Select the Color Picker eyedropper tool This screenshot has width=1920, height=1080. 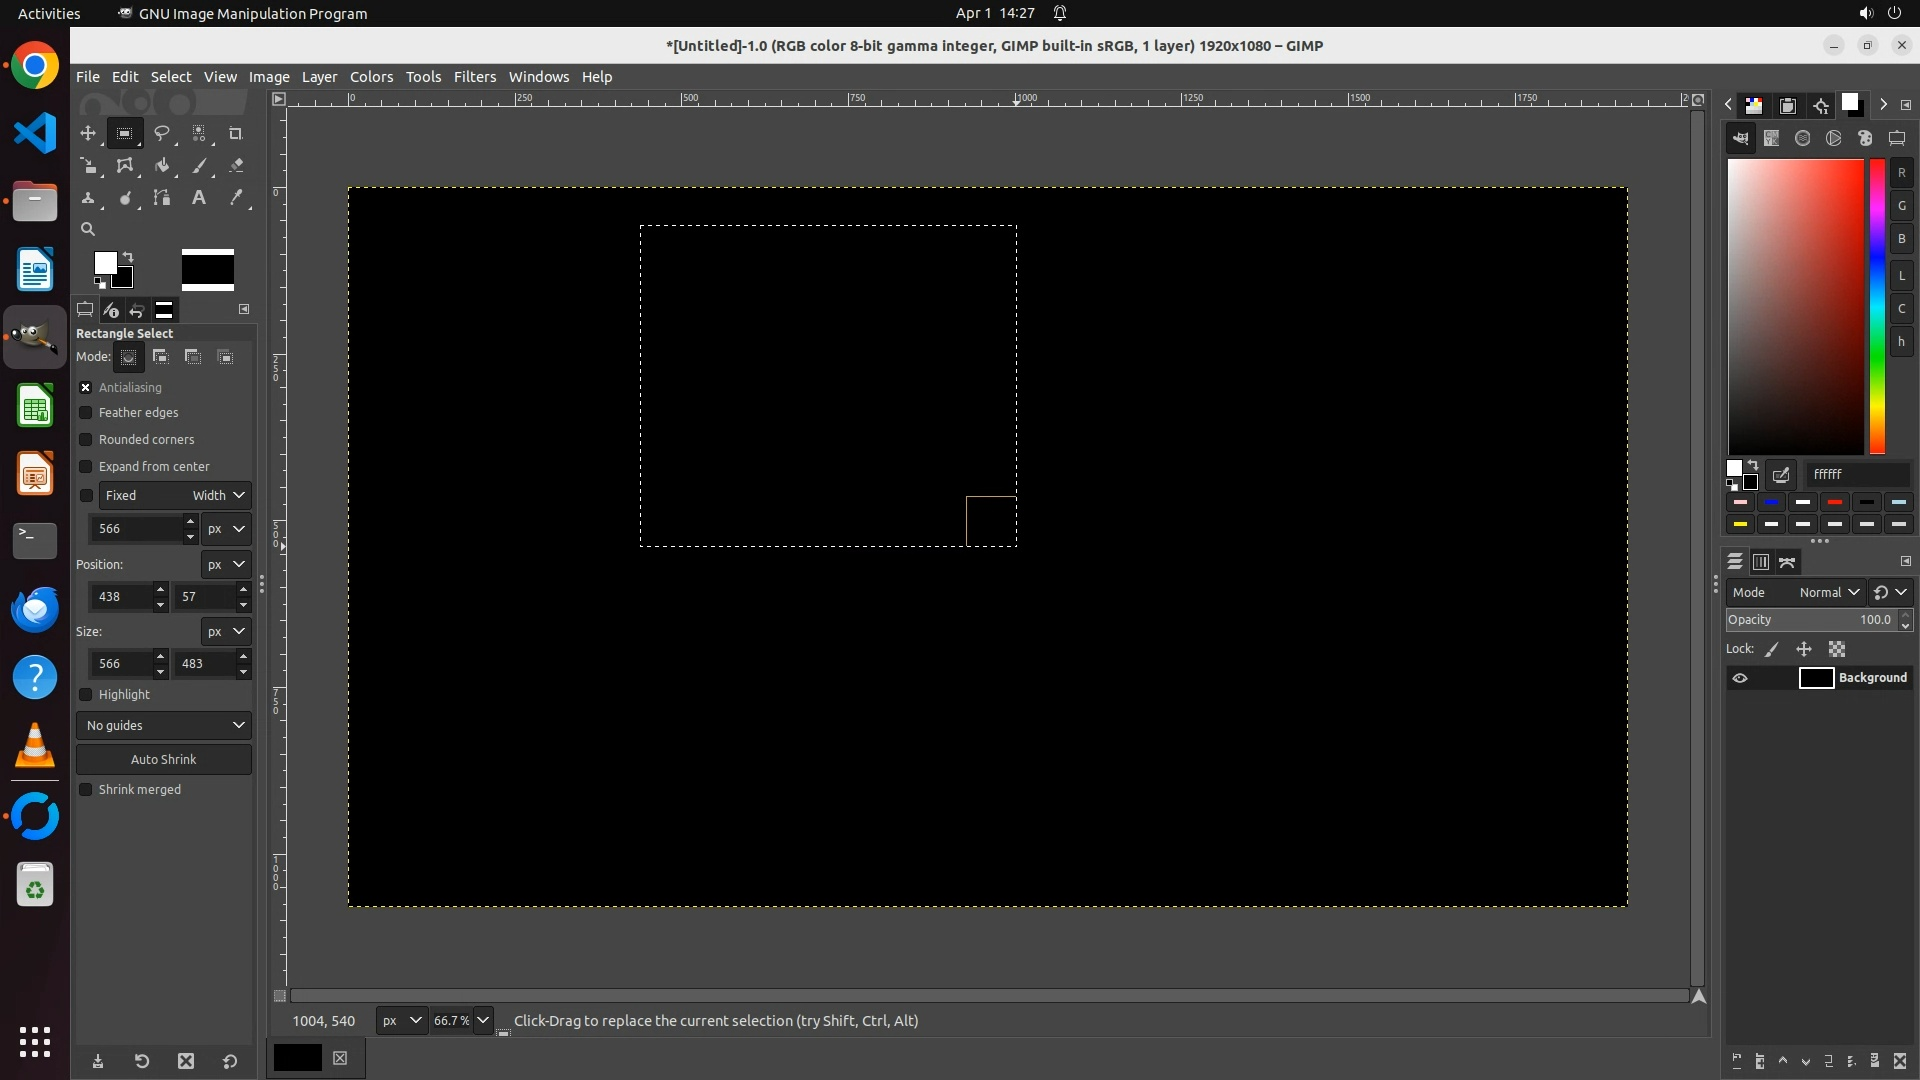coord(236,198)
